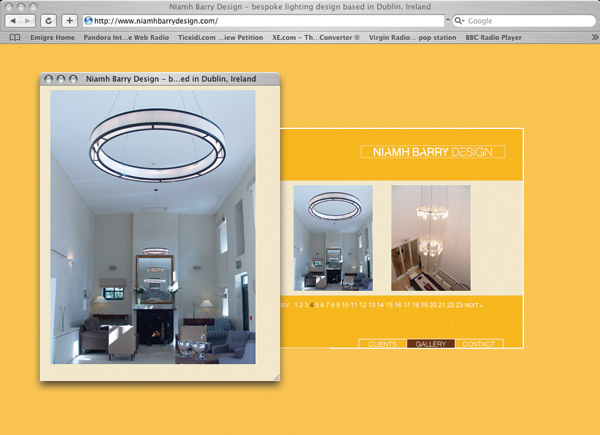This screenshot has height=435, width=600.
Task: Click the NEXT gallery link
Action: point(473,305)
